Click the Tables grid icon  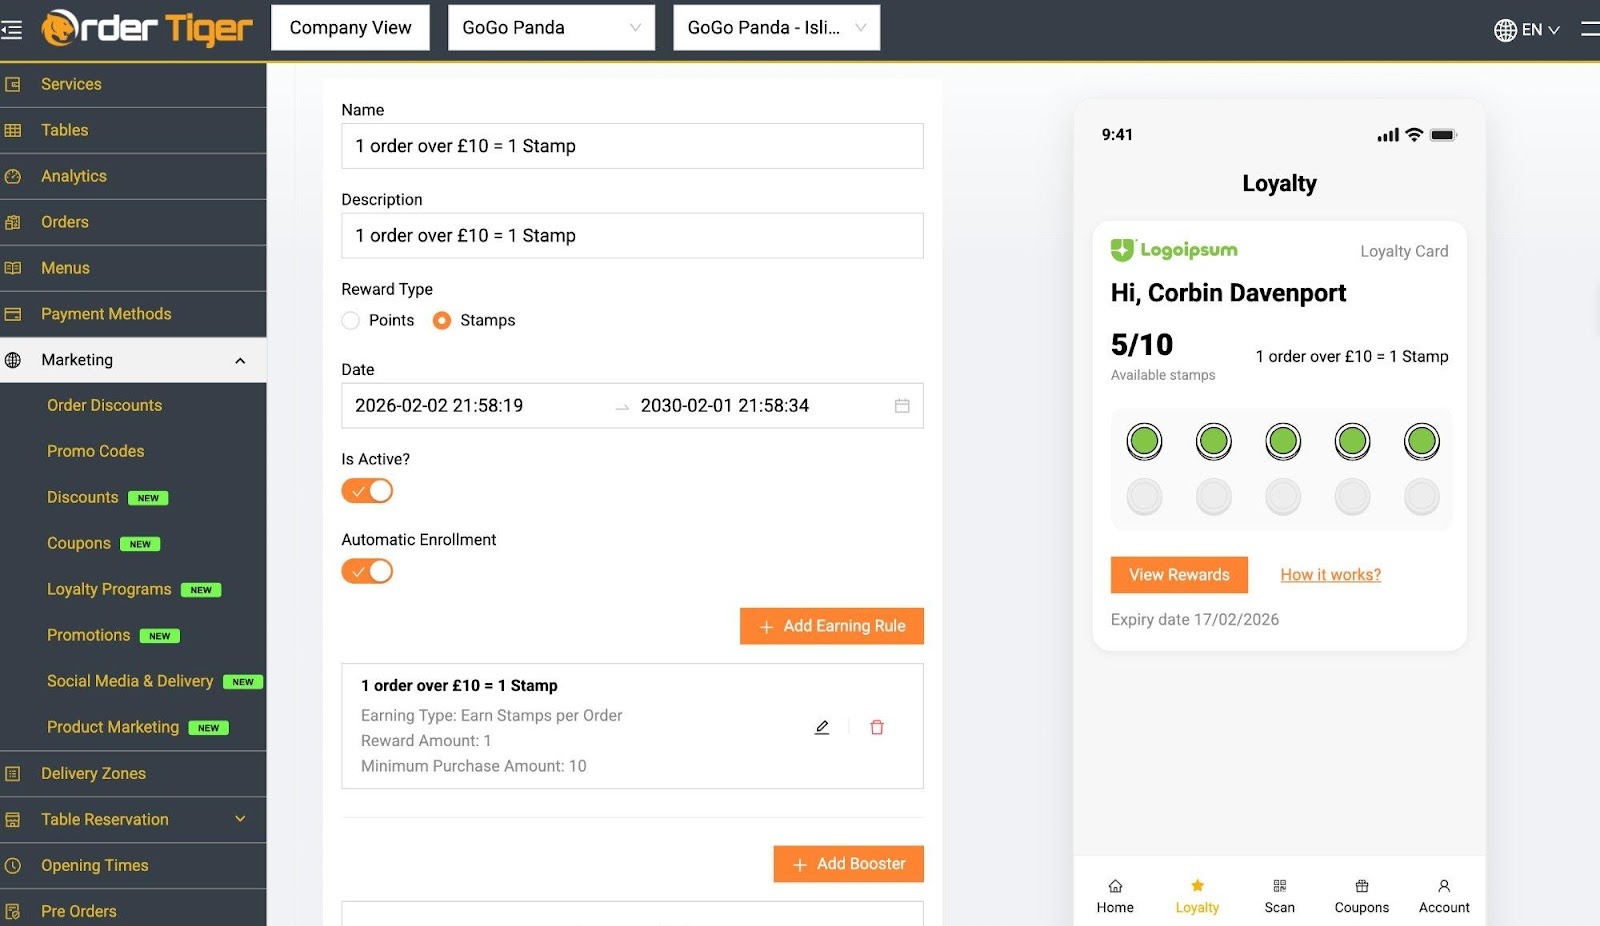[x=13, y=130]
